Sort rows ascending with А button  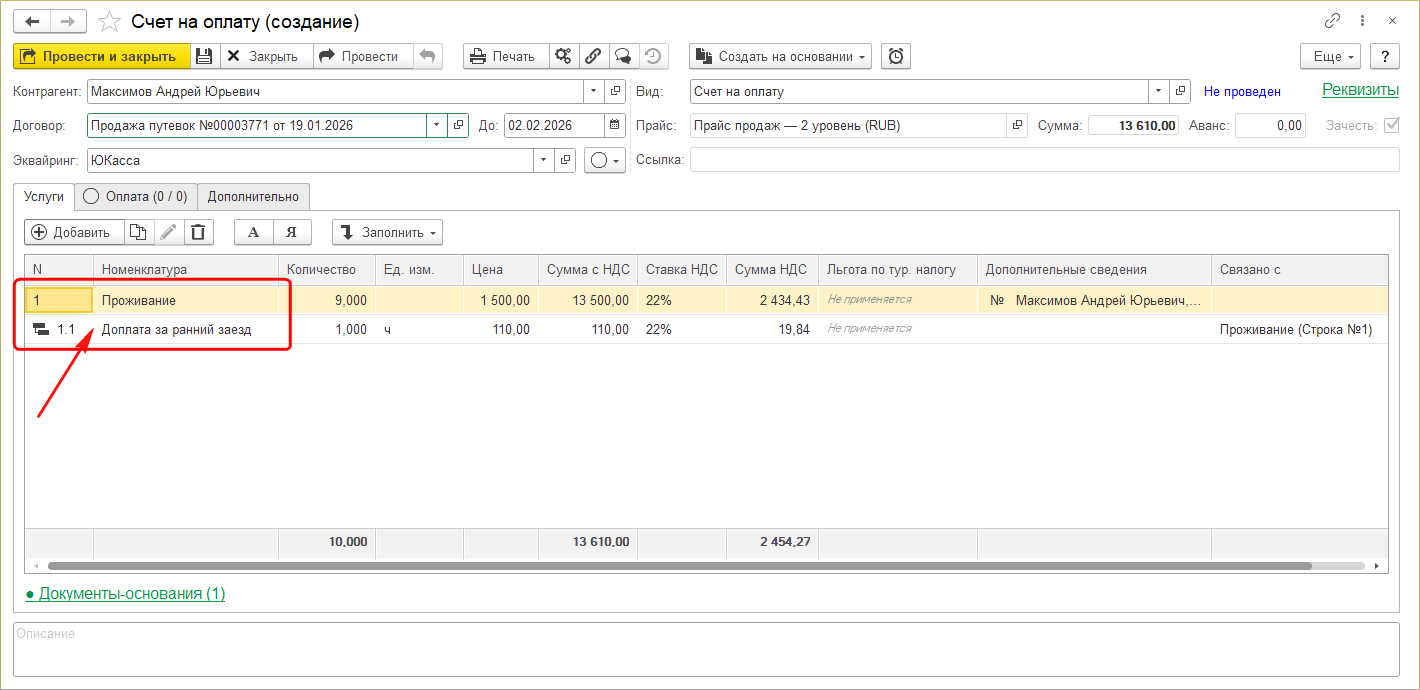[253, 232]
